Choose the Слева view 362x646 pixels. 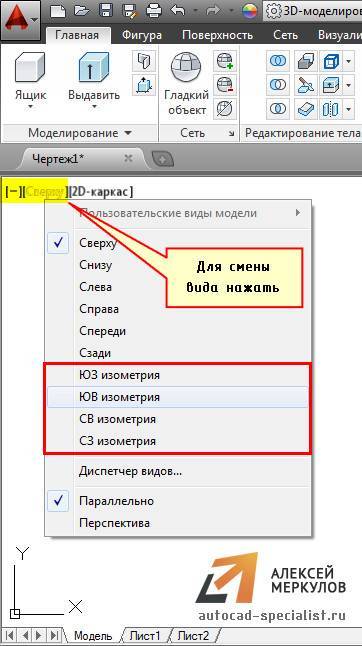tap(178, 287)
